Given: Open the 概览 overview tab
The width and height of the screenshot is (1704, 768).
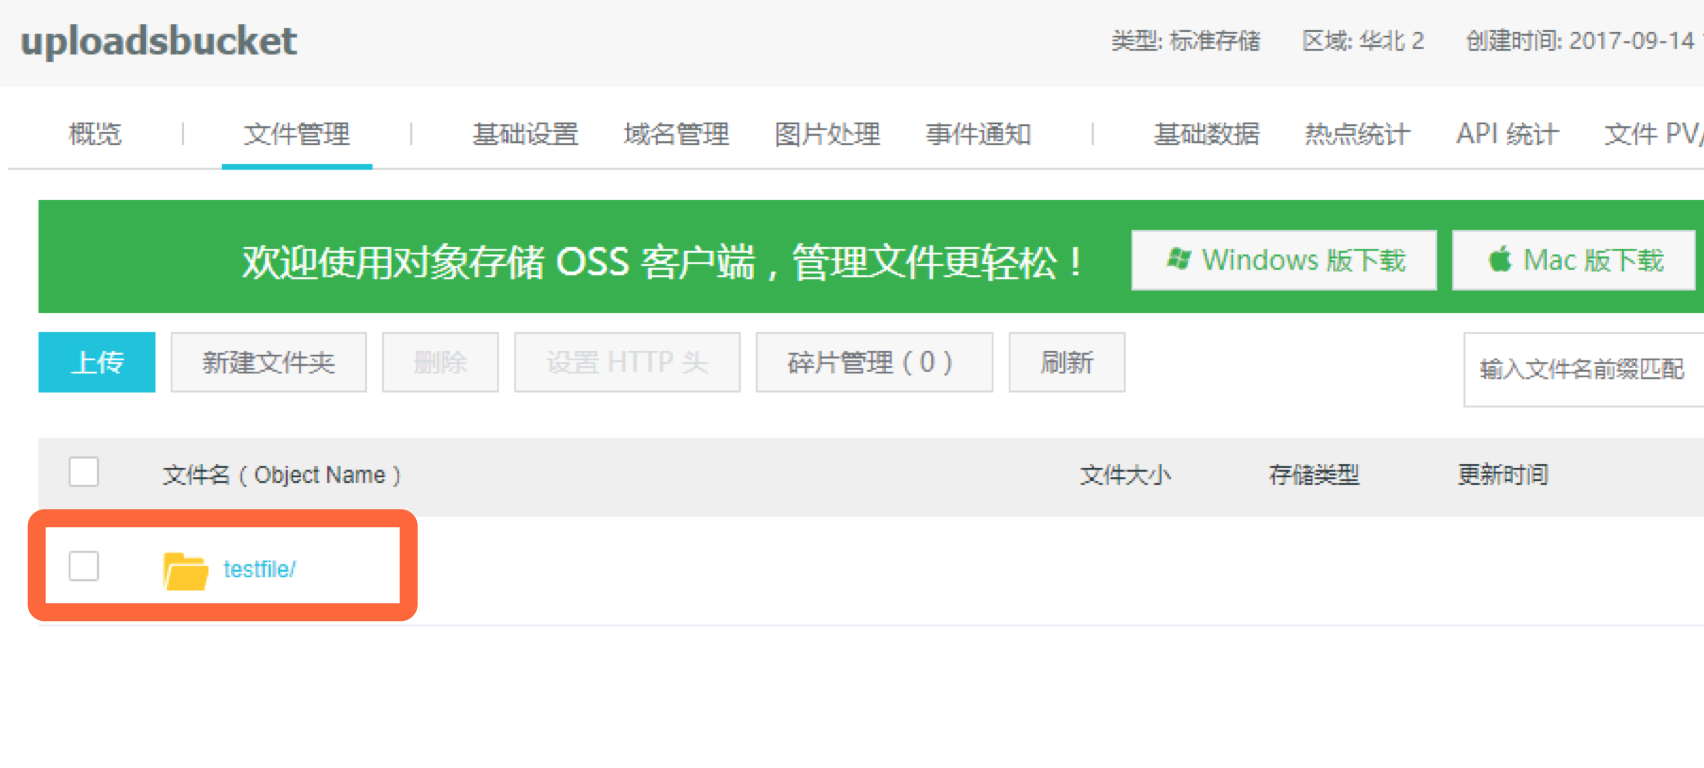Looking at the screenshot, I should click(x=95, y=134).
